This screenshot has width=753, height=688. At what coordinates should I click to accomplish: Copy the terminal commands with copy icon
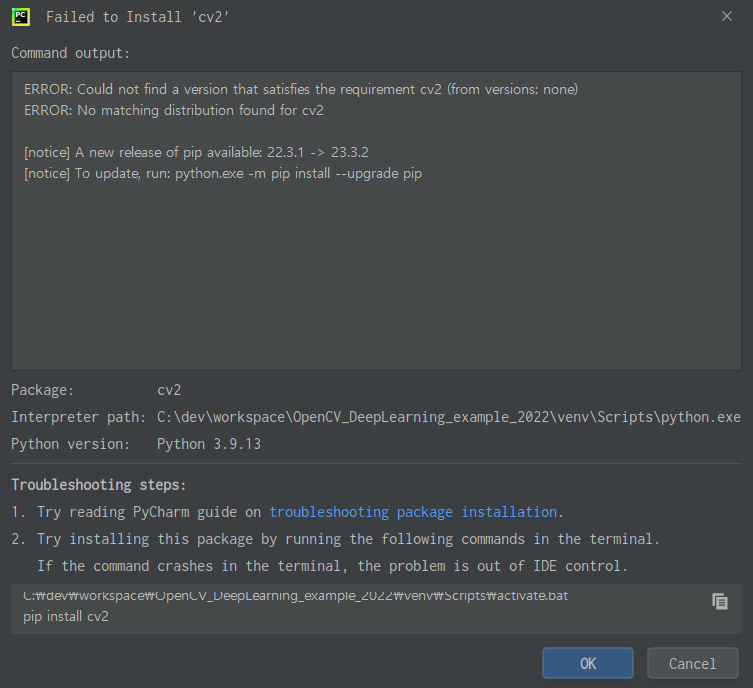click(x=719, y=602)
